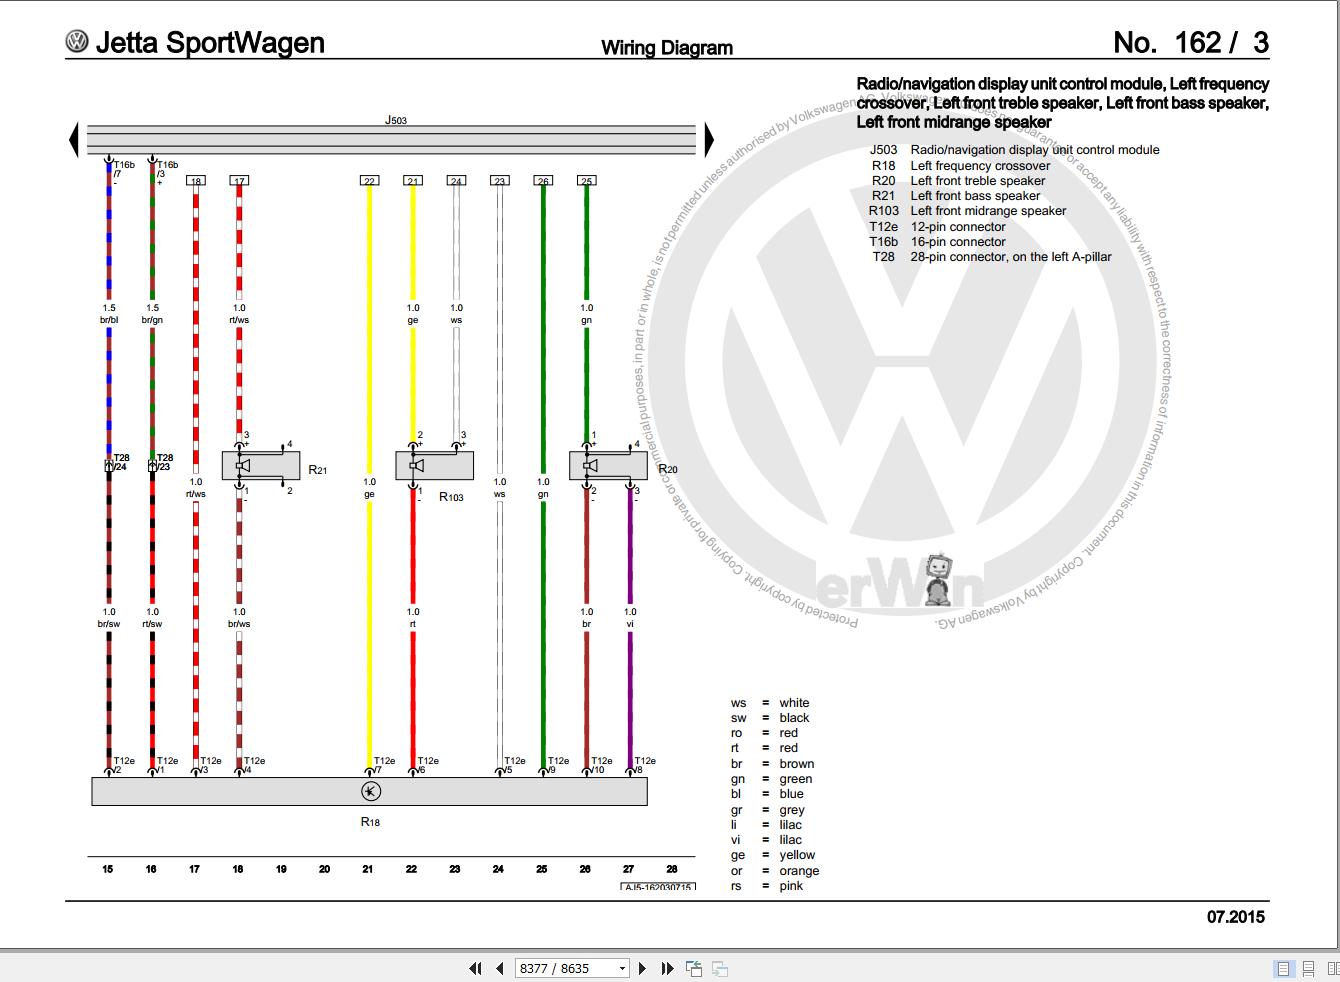Viewport: 1340px width, 982px height.
Task: Click legend entry '12-pin connector'
Action: (958, 227)
